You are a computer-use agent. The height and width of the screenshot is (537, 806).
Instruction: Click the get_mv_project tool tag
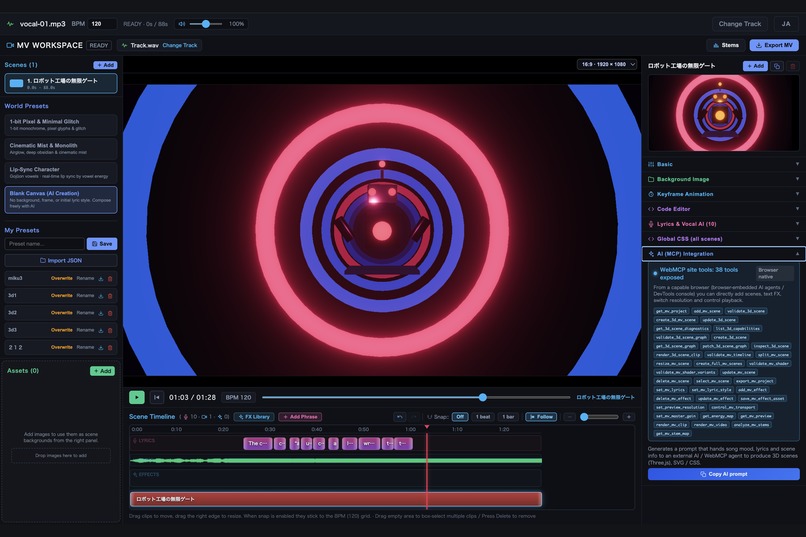pyautogui.click(x=671, y=311)
